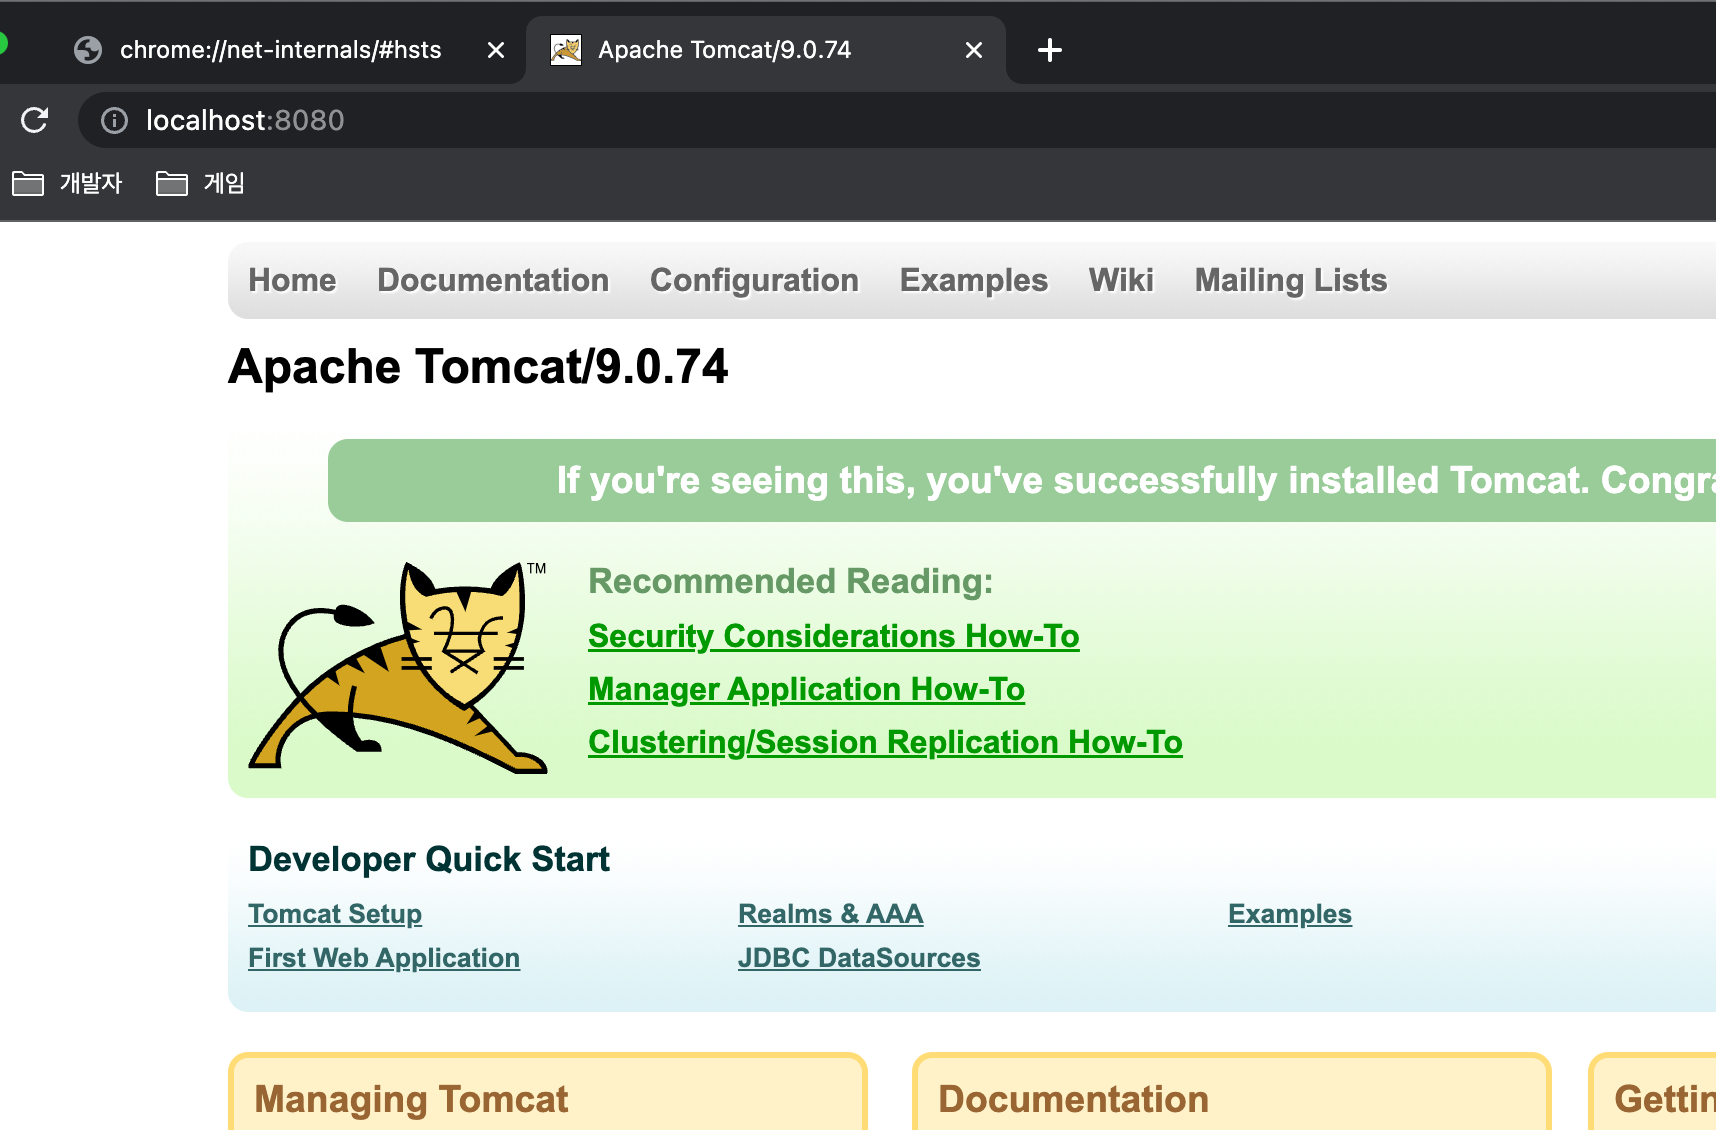Visit the Wiki nav link
This screenshot has height=1130, width=1716.
[1121, 280]
